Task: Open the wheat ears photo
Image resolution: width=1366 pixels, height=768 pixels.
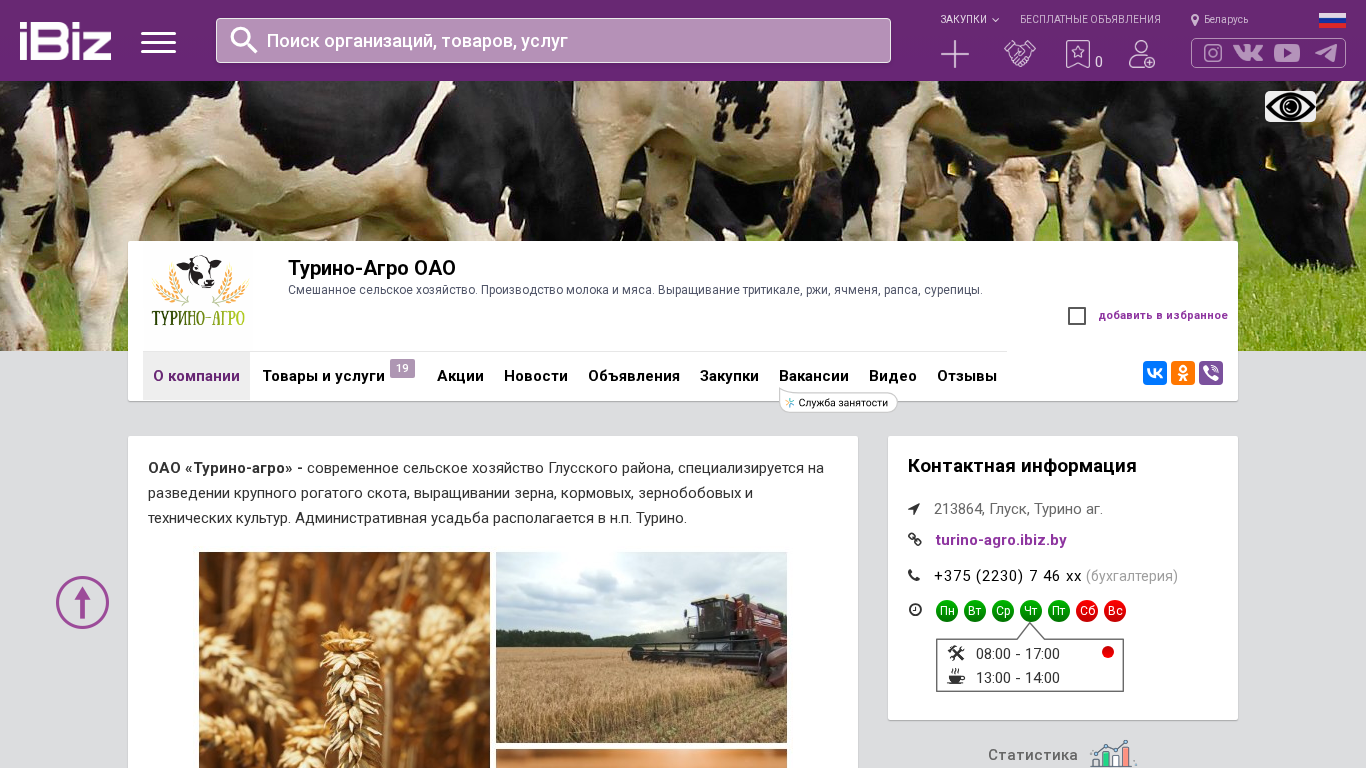Action: coord(344,660)
